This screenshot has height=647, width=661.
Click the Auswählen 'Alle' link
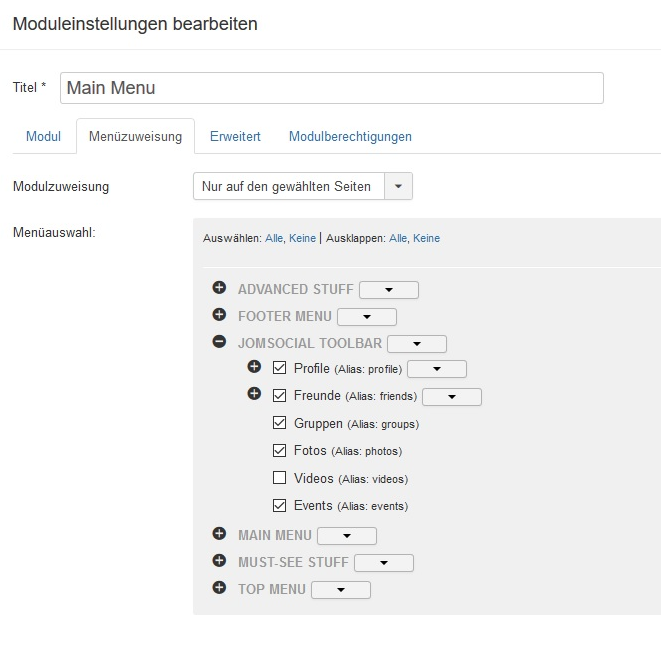click(x=274, y=238)
